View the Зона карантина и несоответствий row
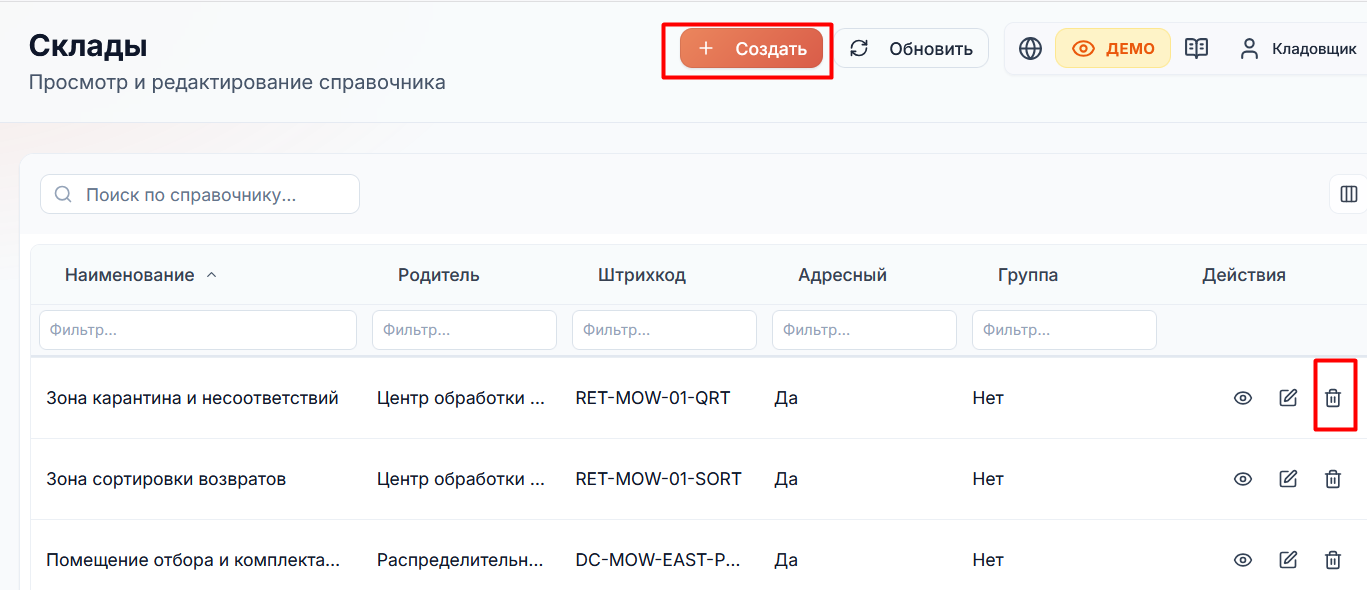The image size is (1367, 590). pos(1243,398)
